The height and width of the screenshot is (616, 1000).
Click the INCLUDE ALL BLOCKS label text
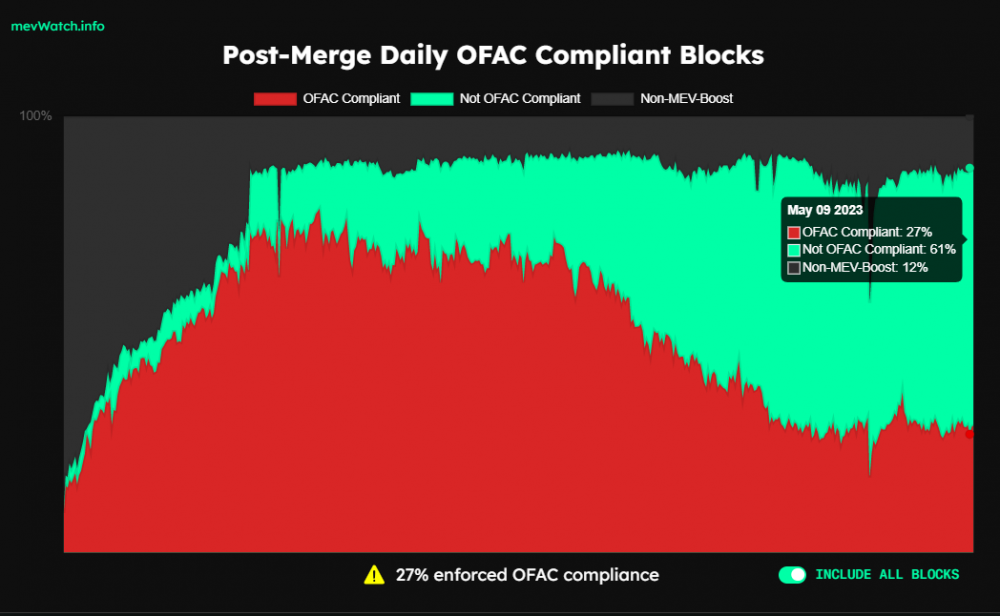coord(887,575)
